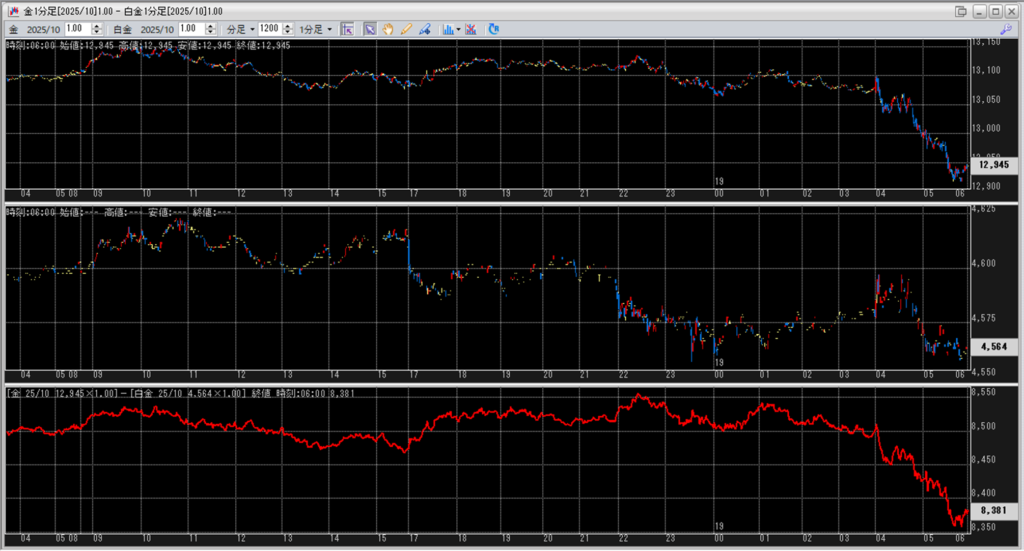Click the app icon in title bar

(14, 10)
